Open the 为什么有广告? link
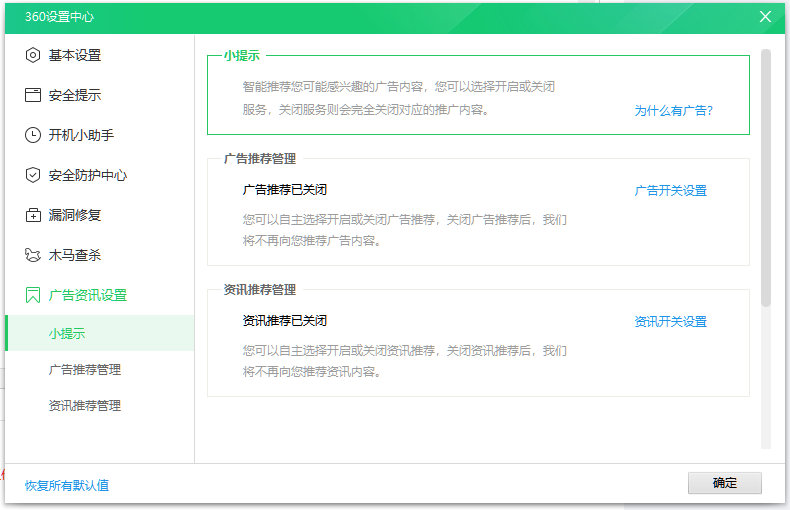The height and width of the screenshot is (510, 790). click(673, 111)
